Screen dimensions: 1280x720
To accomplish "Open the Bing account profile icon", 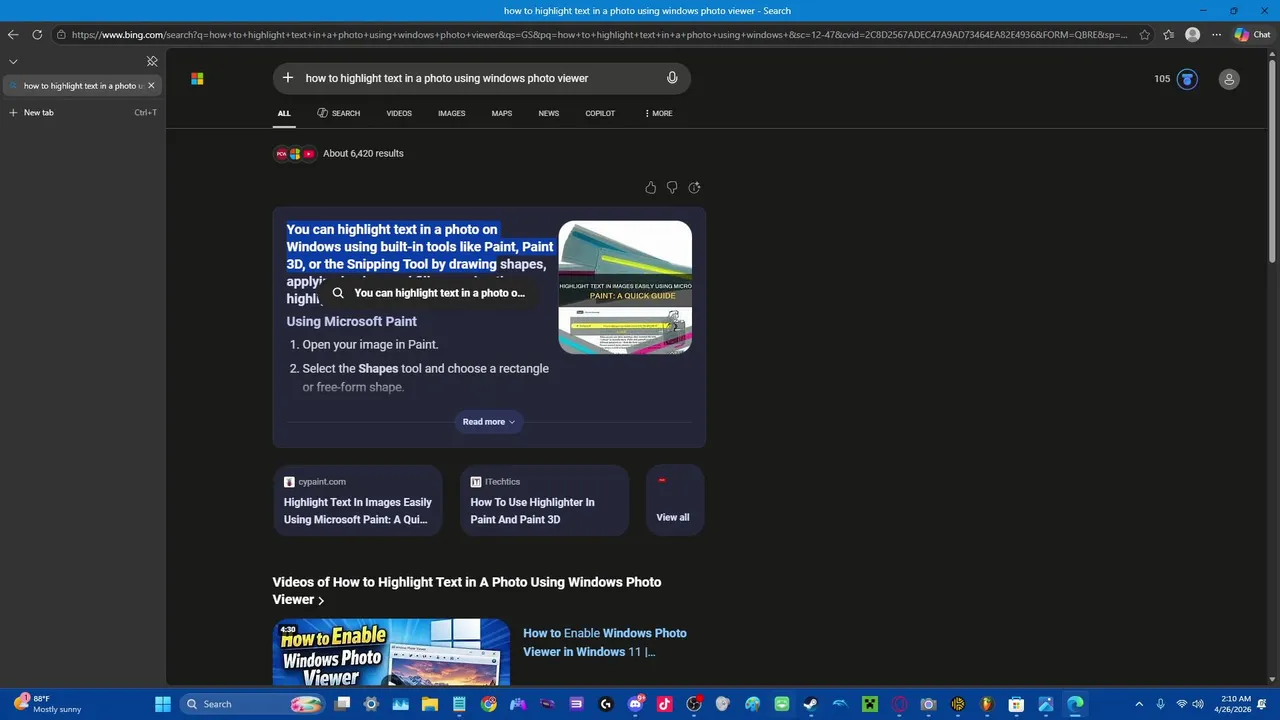I will pyautogui.click(x=1229, y=79).
